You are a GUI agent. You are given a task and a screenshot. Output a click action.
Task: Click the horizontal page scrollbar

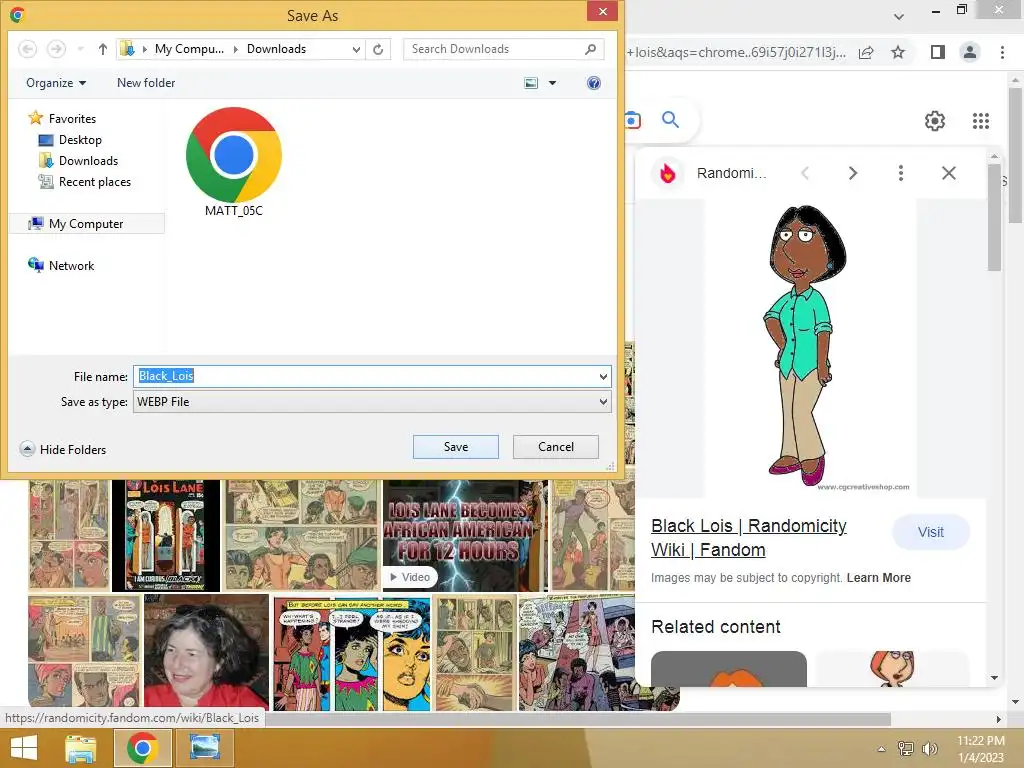click(x=579, y=719)
